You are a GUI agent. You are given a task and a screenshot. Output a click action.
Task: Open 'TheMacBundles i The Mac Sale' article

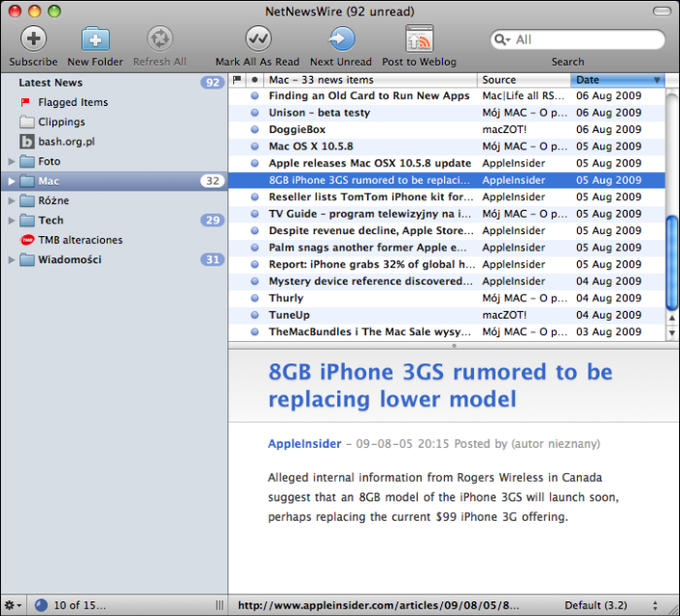[447, 332]
